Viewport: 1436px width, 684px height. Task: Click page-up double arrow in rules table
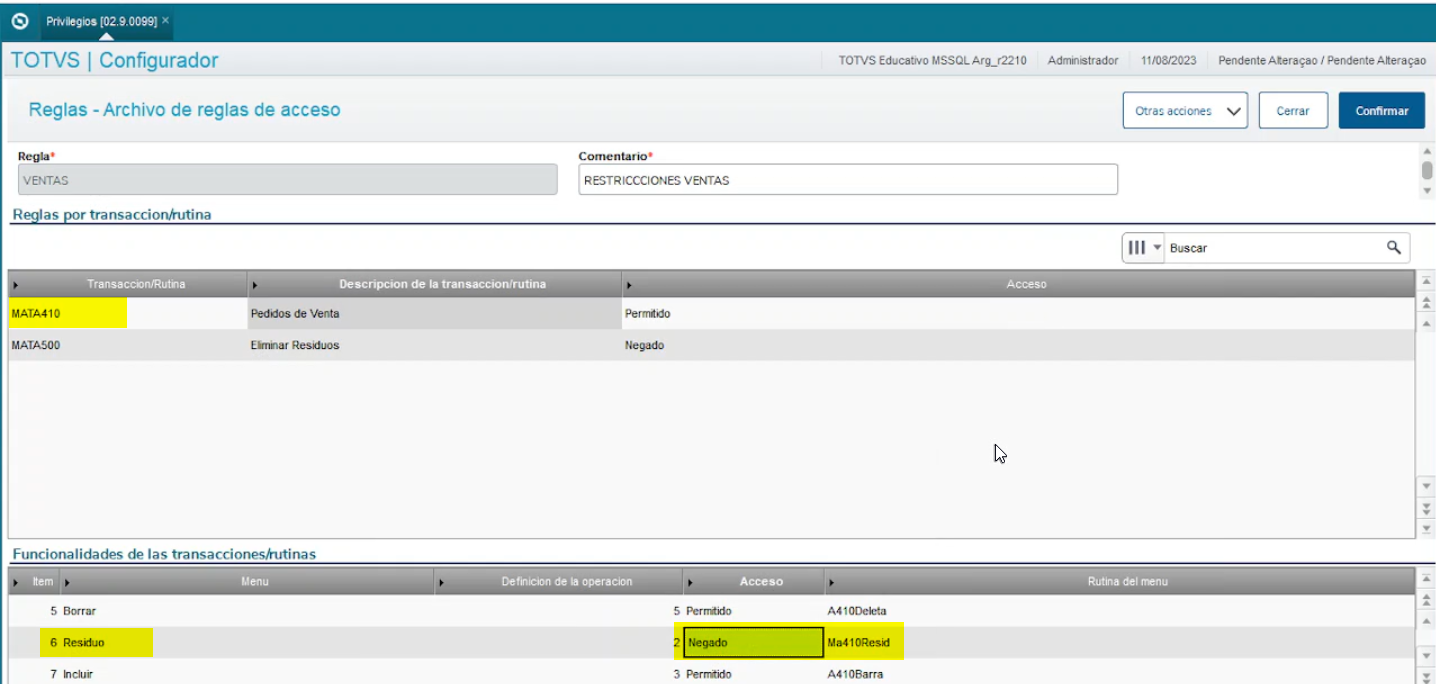click(x=1427, y=303)
